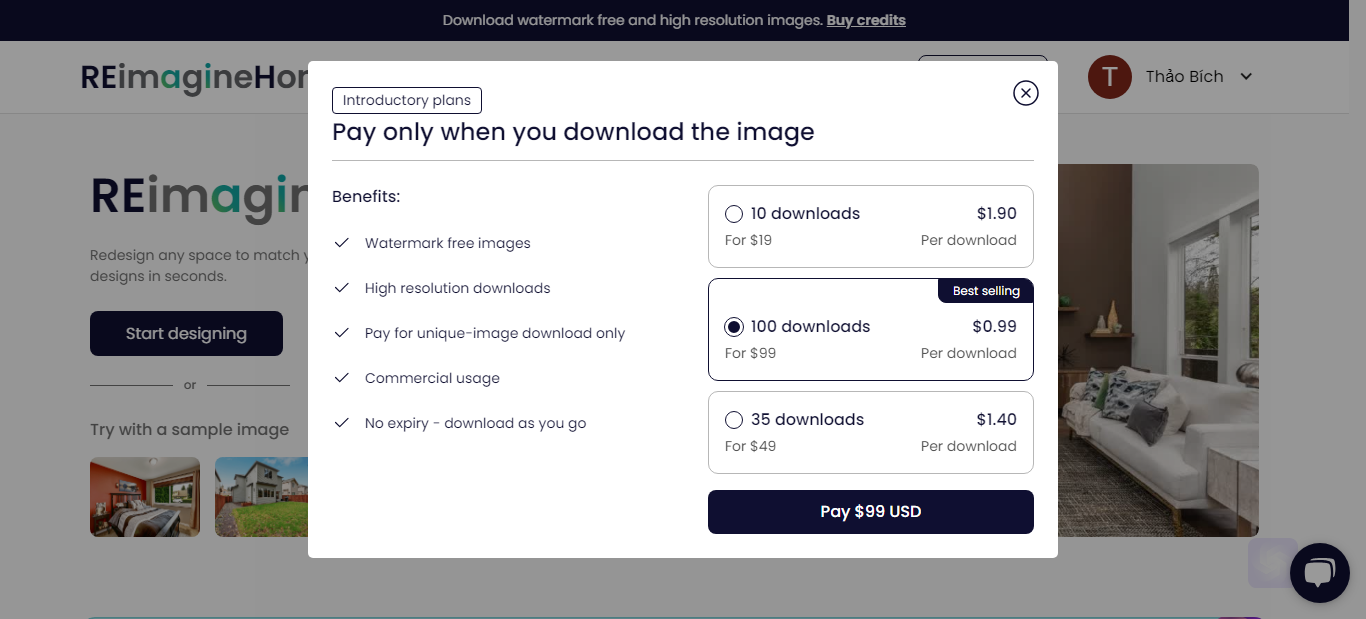
Task: Select the 10 downloads radio option
Action: tap(734, 214)
